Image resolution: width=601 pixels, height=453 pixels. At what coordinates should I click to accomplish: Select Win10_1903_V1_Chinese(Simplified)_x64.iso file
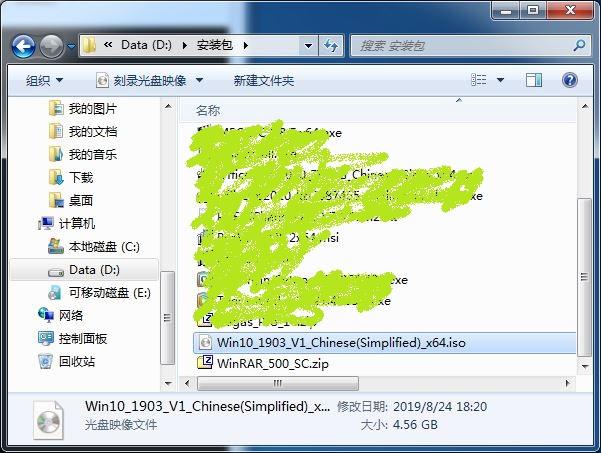(x=384, y=343)
